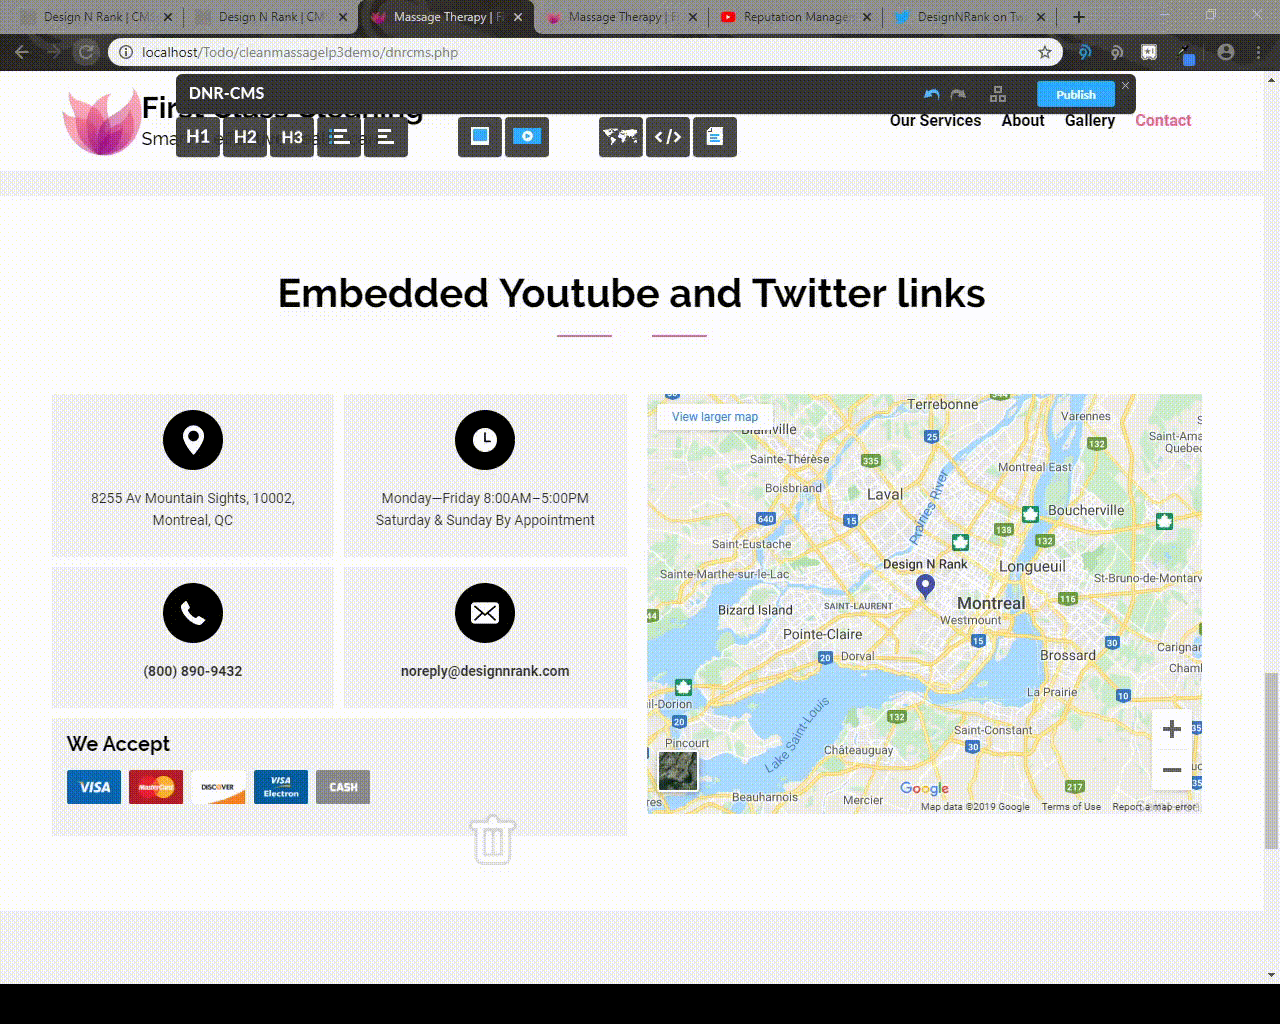Click the Visa payment logo
Screen dimensions: 1280x1024
(94, 787)
